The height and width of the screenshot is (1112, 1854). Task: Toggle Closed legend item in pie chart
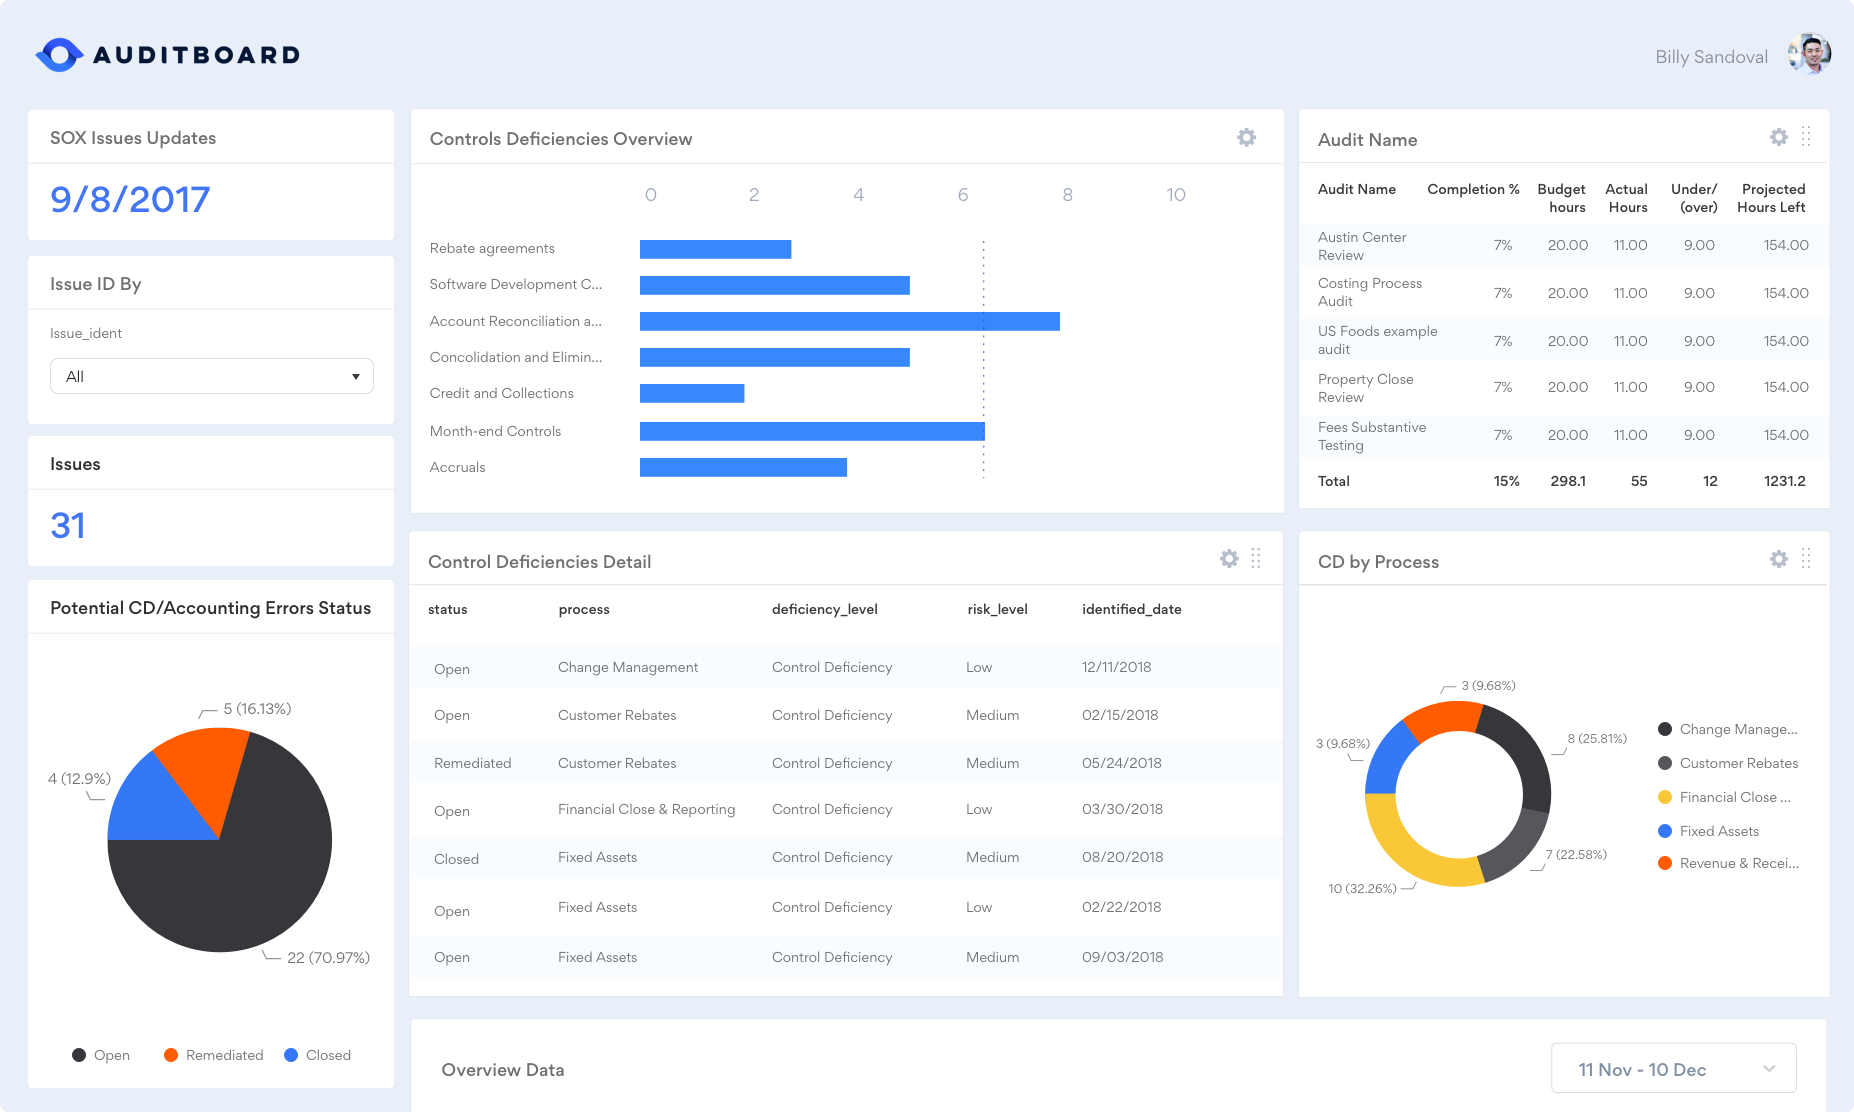click(317, 1055)
